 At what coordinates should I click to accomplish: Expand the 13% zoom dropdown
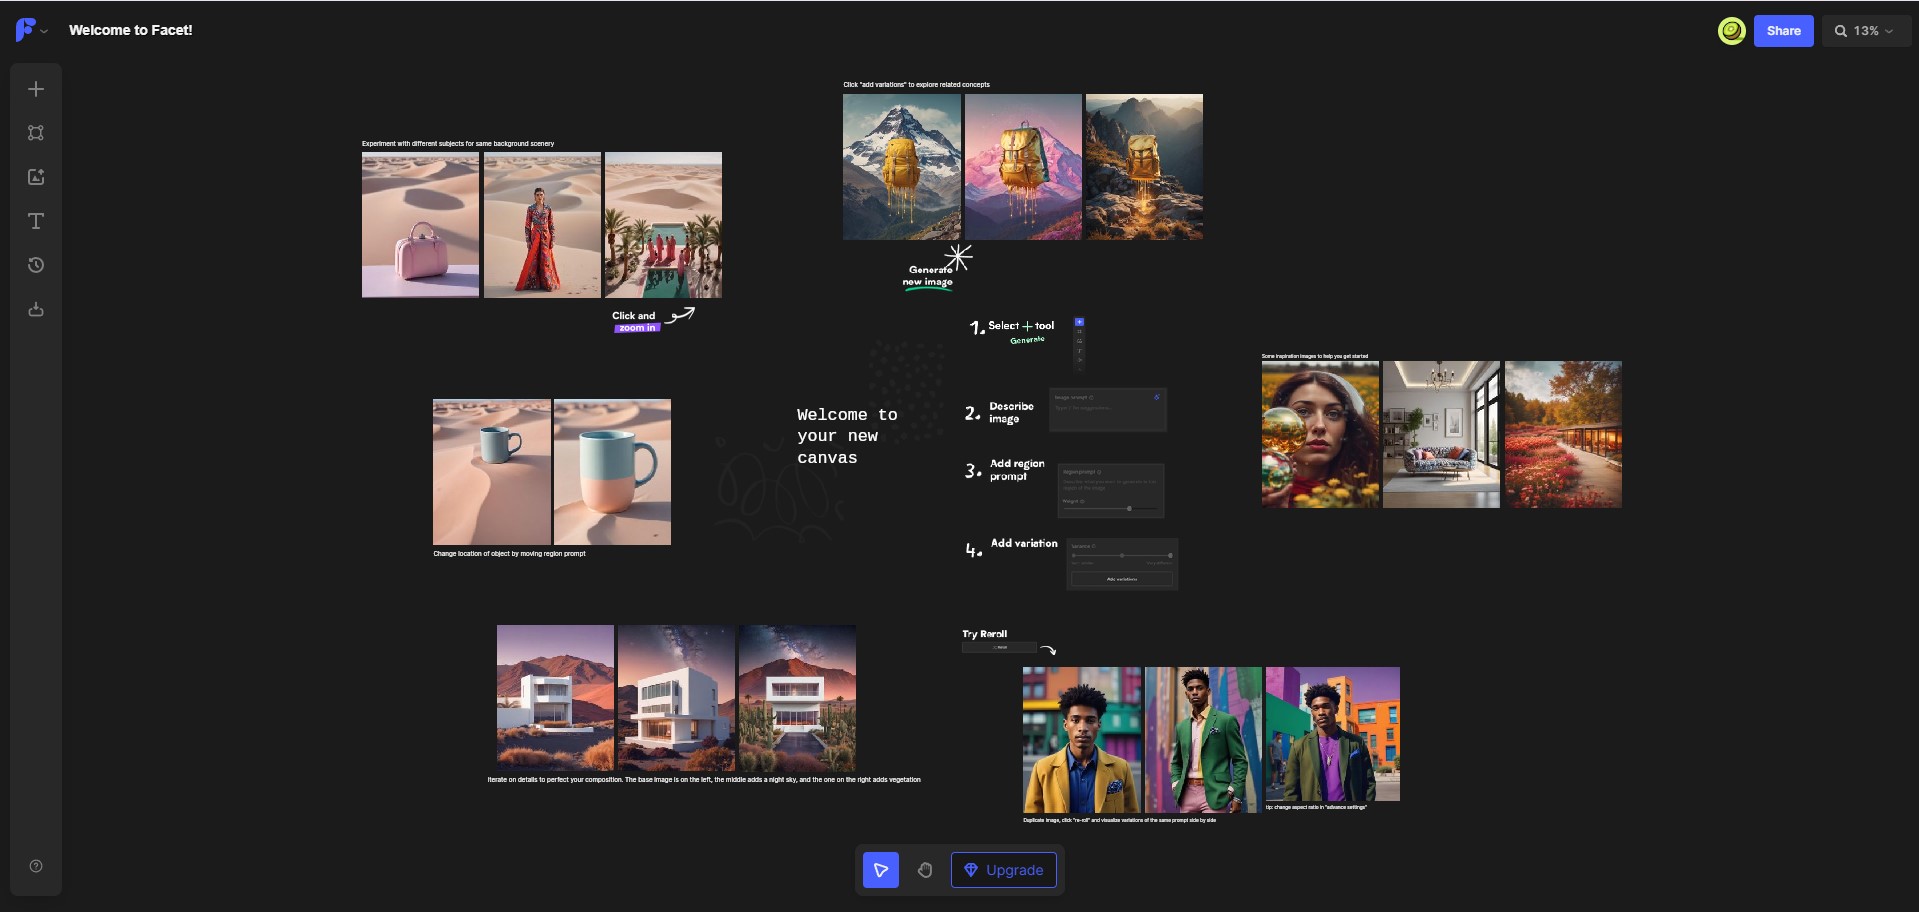click(x=1865, y=31)
